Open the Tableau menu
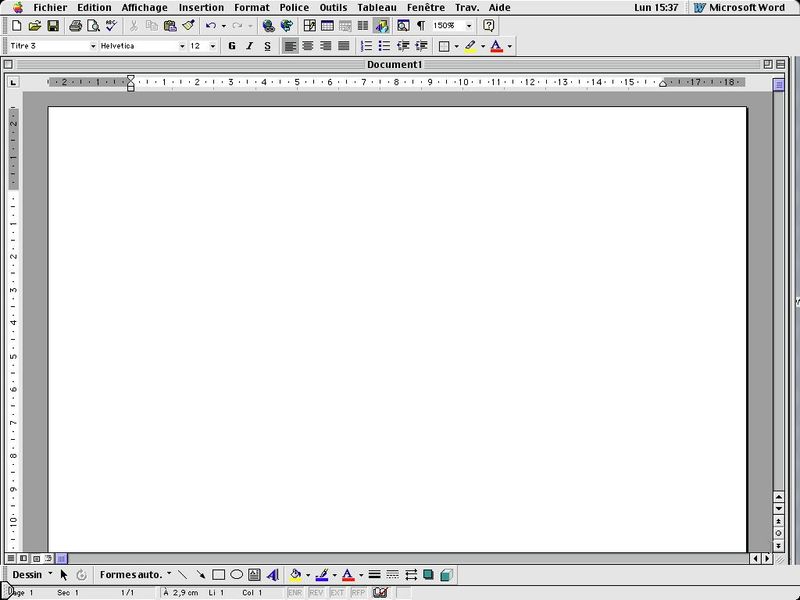Viewport: 800px width, 600px height. tap(377, 8)
